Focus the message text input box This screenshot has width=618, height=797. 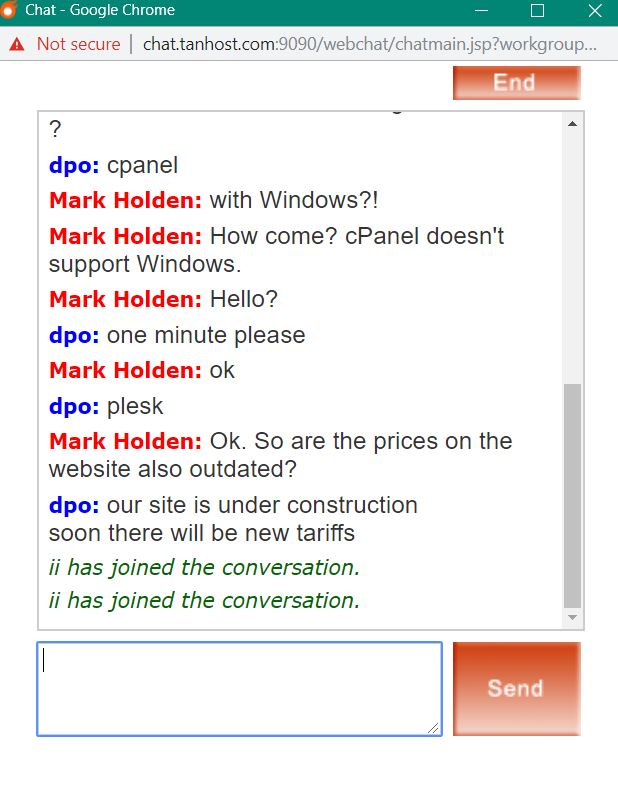point(239,689)
